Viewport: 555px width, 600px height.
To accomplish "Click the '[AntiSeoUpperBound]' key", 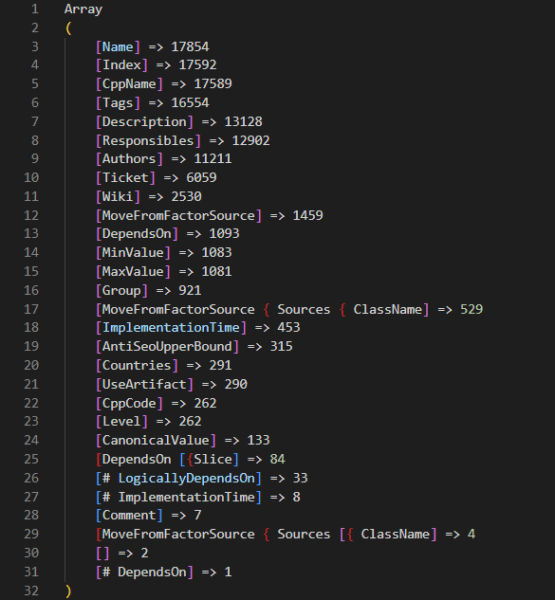I will [x=167, y=347].
